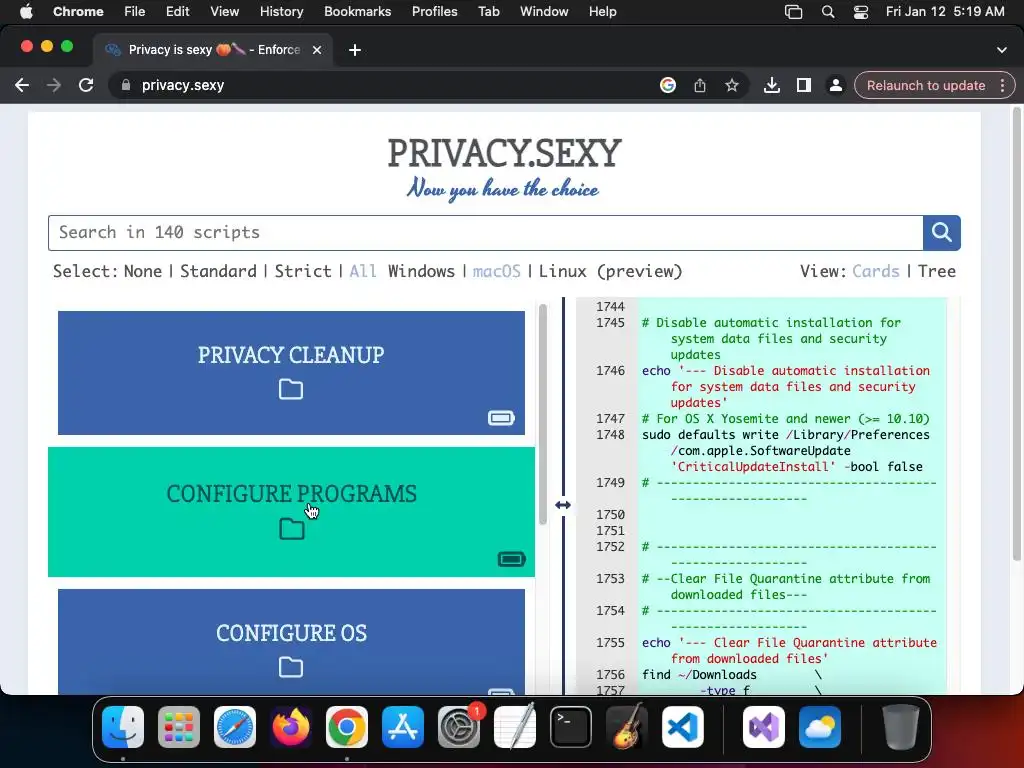Toggle Chrome side panel icon
This screenshot has height=768, width=1024.
804,86
